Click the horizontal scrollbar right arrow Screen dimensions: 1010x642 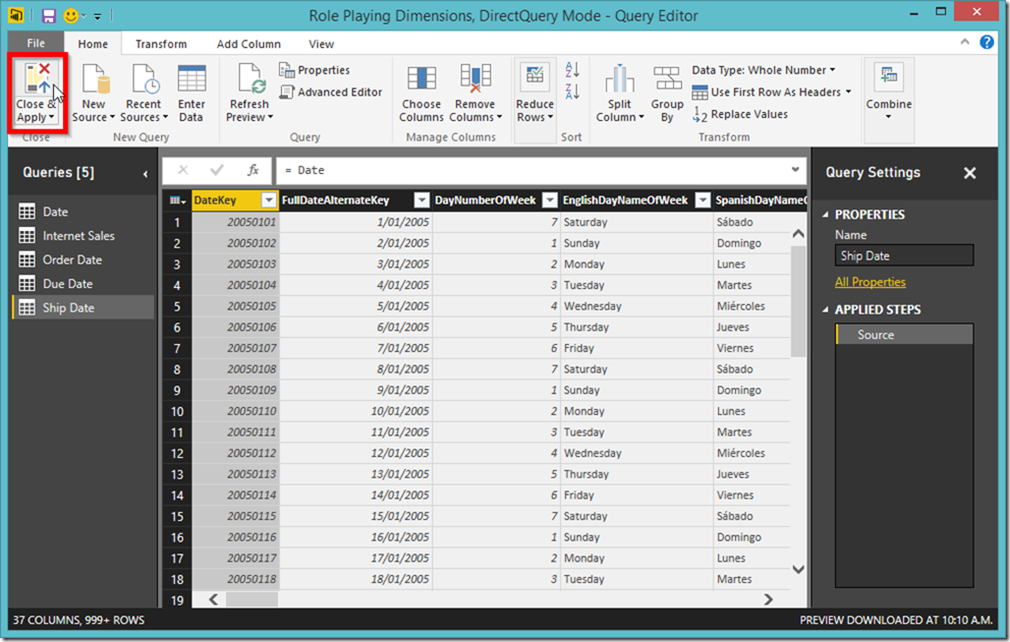[x=768, y=600]
